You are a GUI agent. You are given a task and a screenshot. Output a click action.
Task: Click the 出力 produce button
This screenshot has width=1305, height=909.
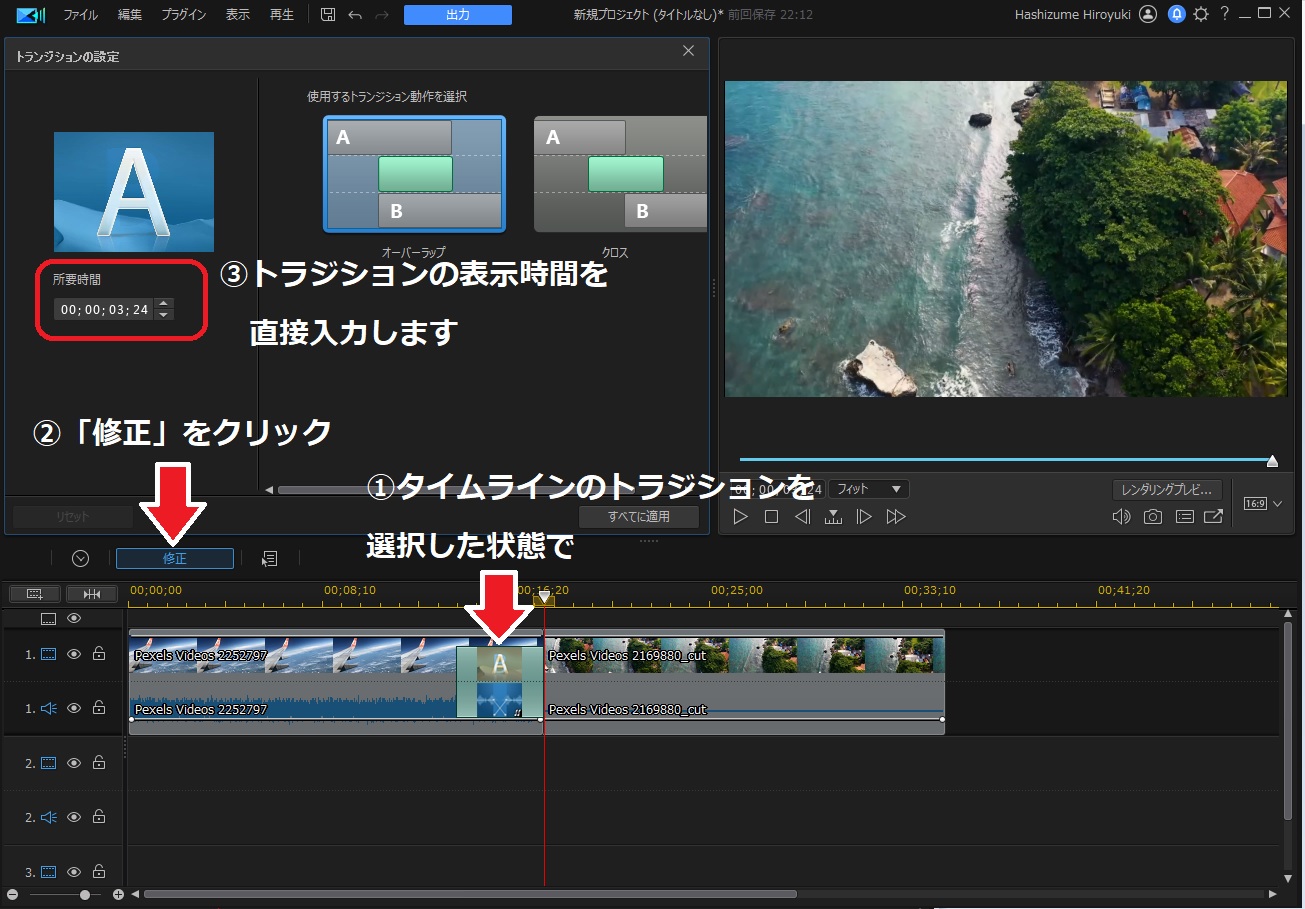click(458, 15)
